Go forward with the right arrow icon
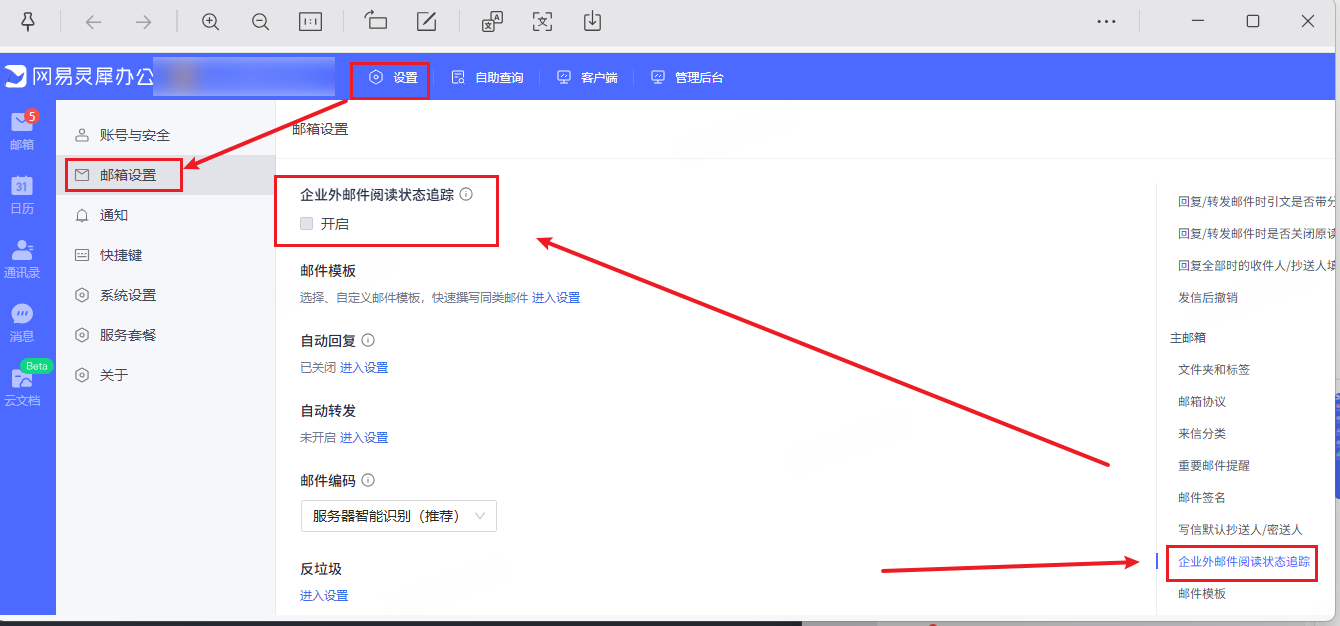The height and width of the screenshot is (626, 1340). click(x=144, y=21)
